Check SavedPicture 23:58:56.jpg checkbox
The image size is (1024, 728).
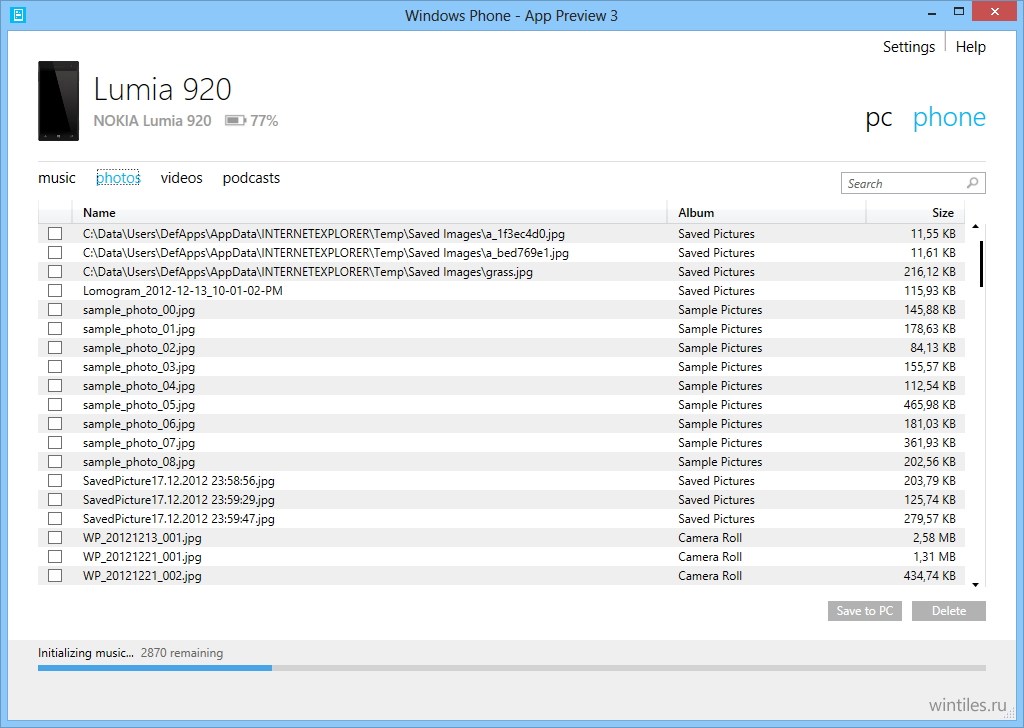tap(55, 480)
